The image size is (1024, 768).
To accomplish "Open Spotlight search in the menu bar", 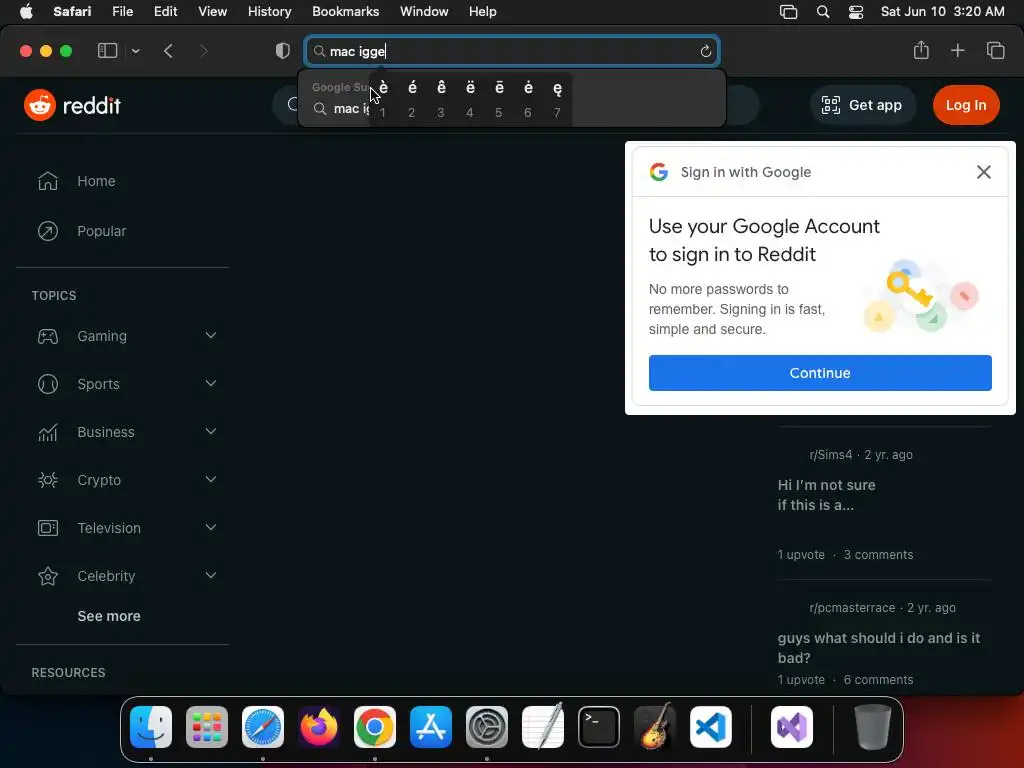I will pos(823,12).
